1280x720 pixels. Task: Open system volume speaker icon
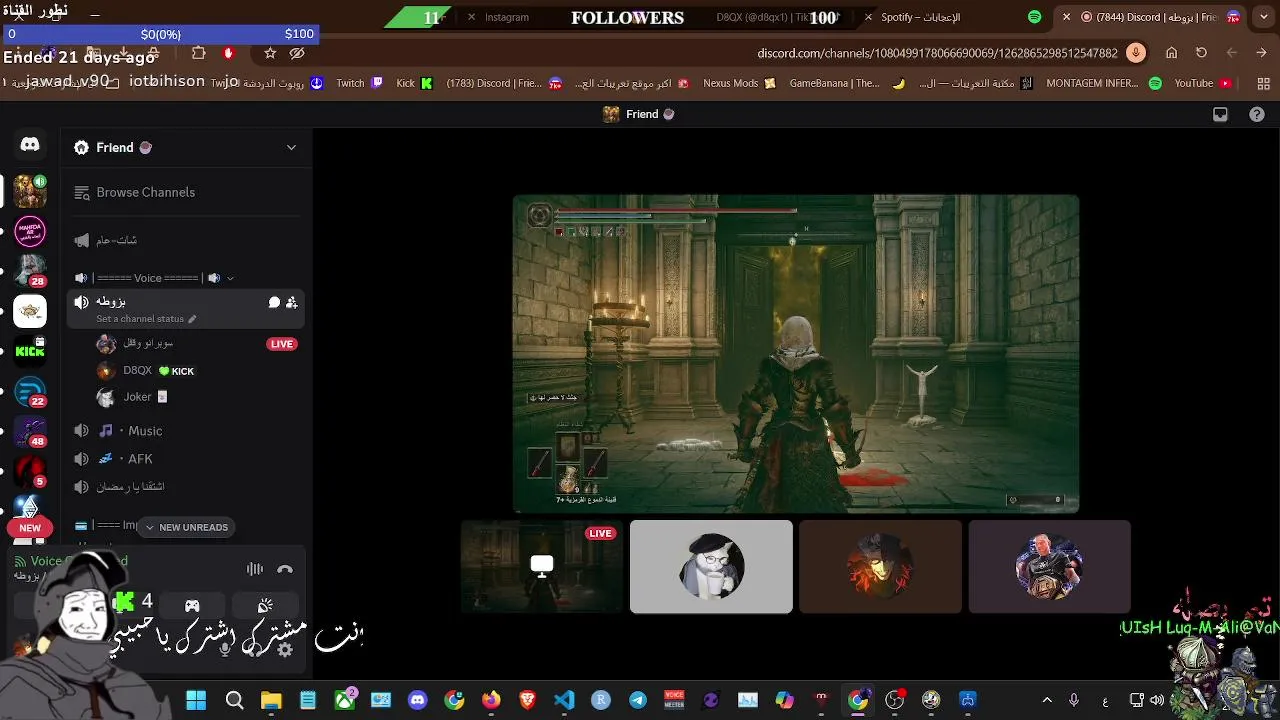(1157, 700)
